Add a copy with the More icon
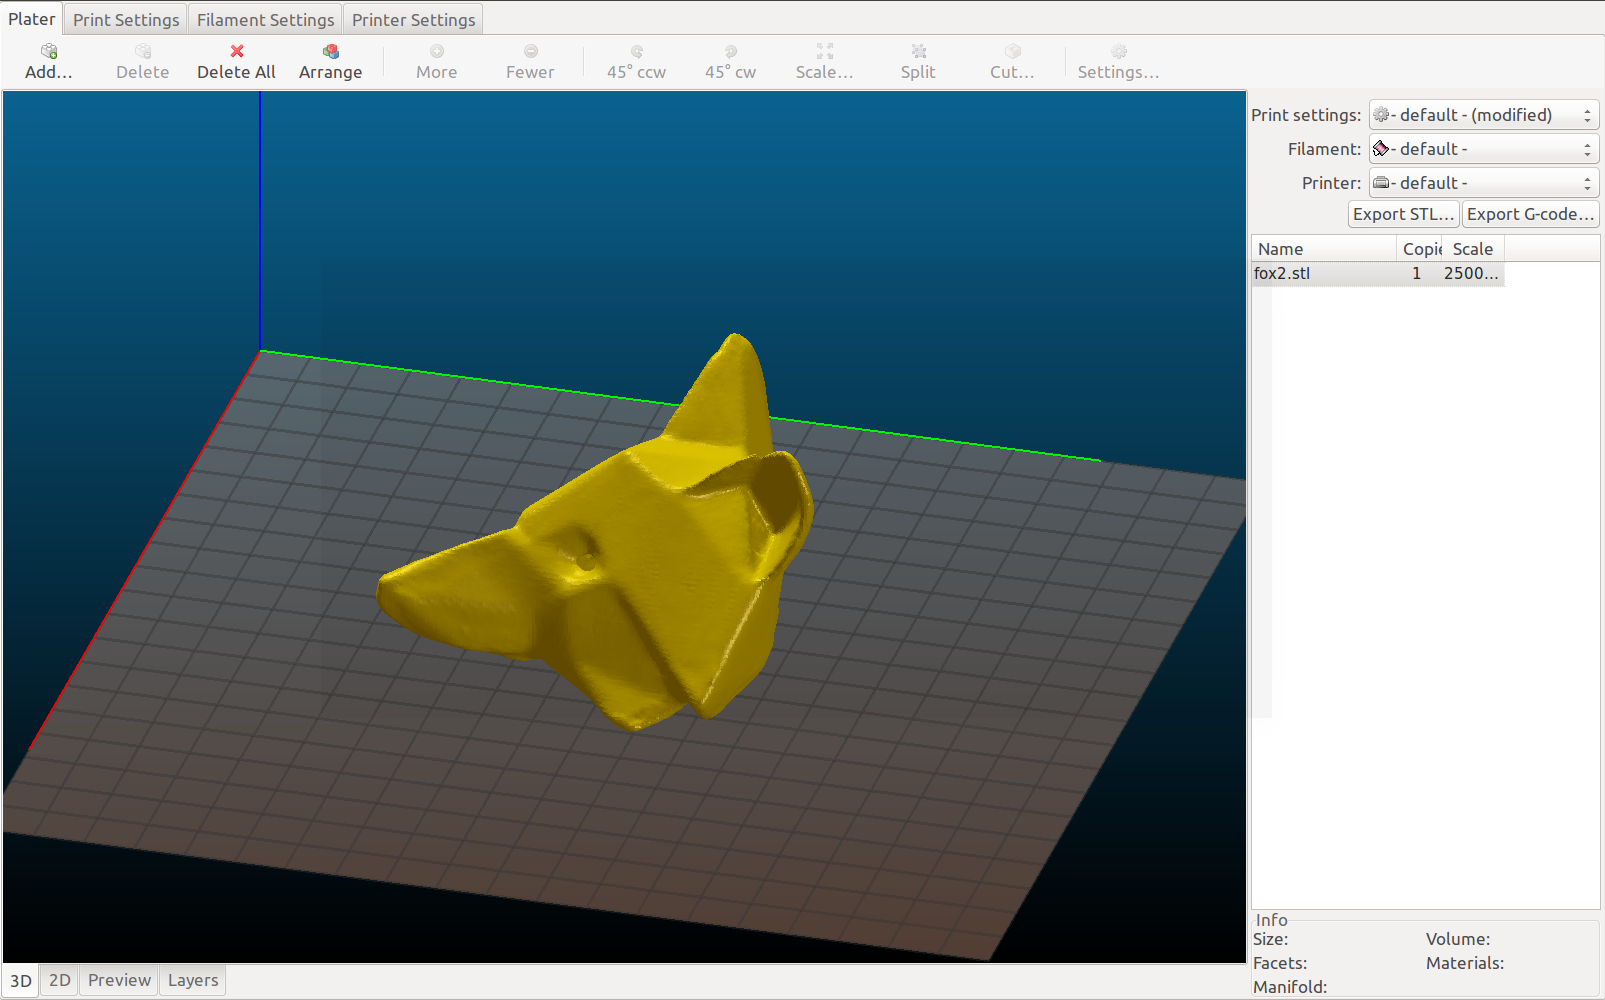 (x=436, y=52)
